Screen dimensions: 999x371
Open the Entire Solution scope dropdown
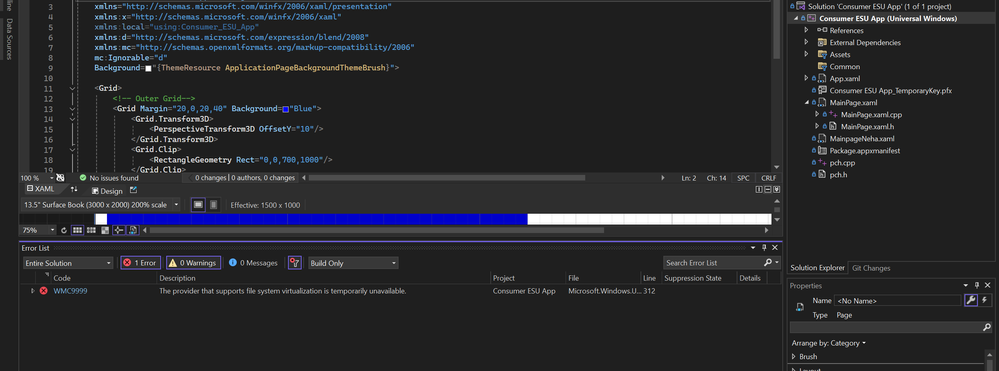click(68, 263)
